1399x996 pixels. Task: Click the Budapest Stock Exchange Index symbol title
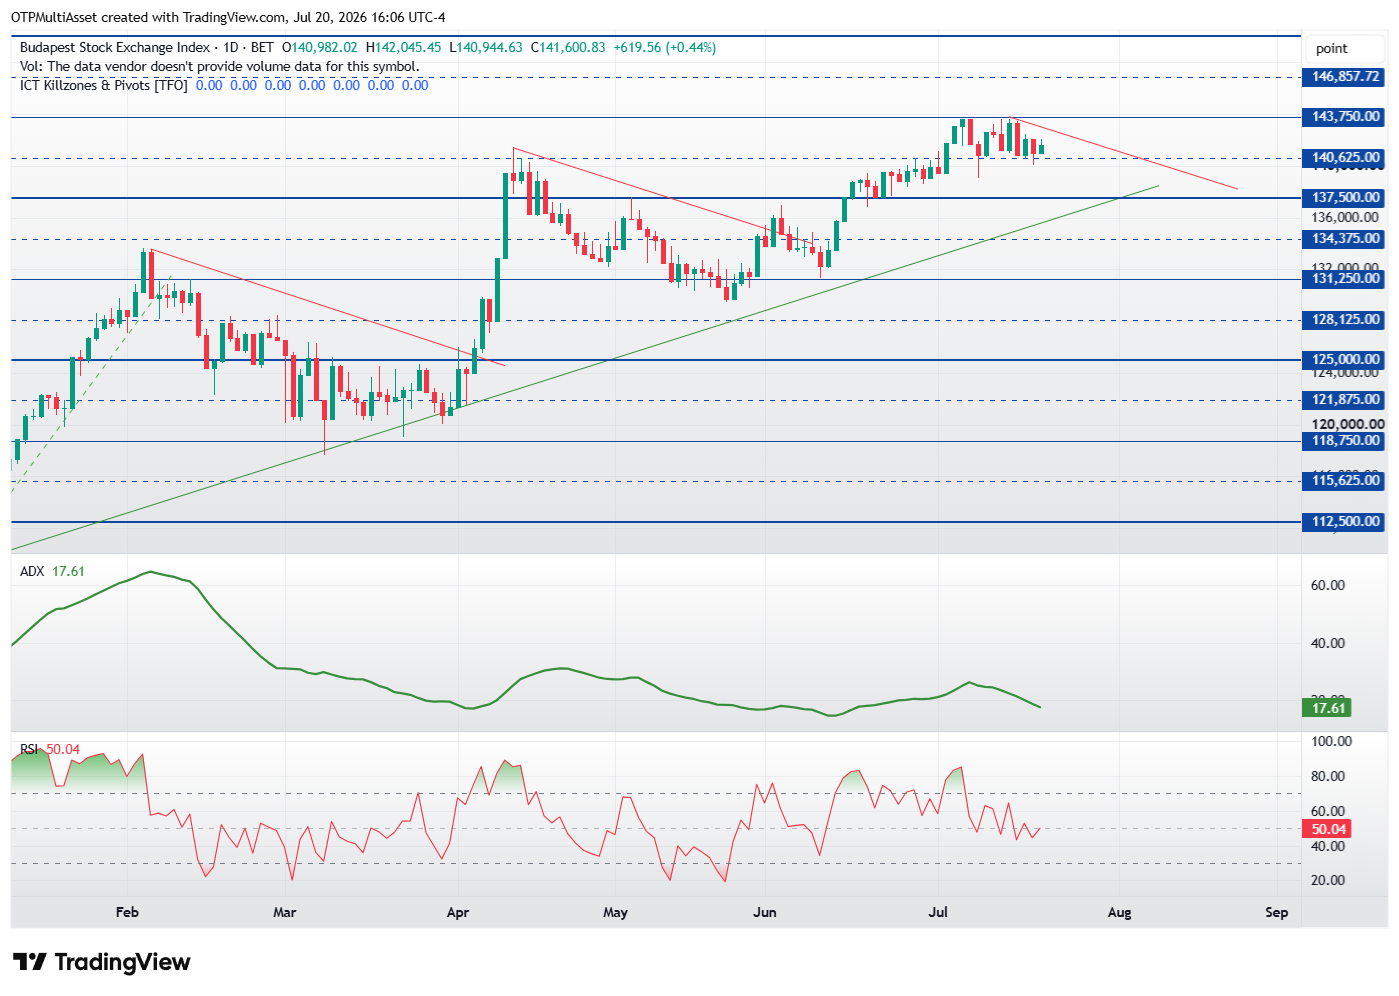point(115,47)
